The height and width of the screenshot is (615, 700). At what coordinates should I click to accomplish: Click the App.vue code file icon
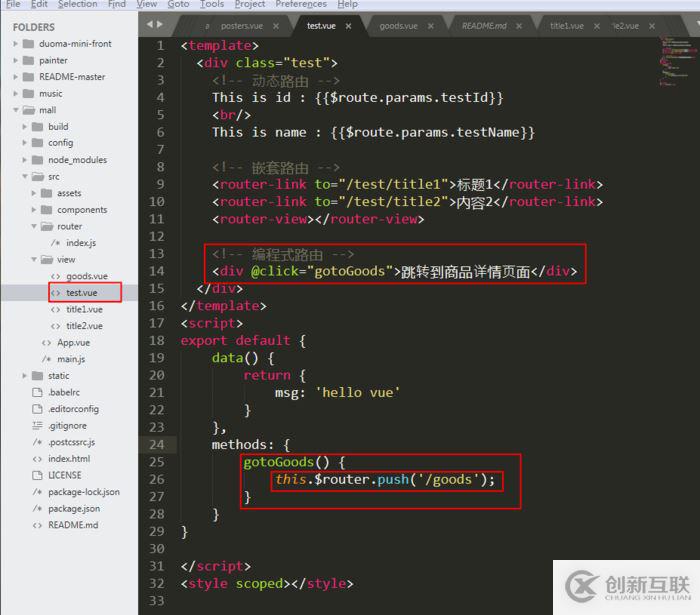click(x=46, y=343)
